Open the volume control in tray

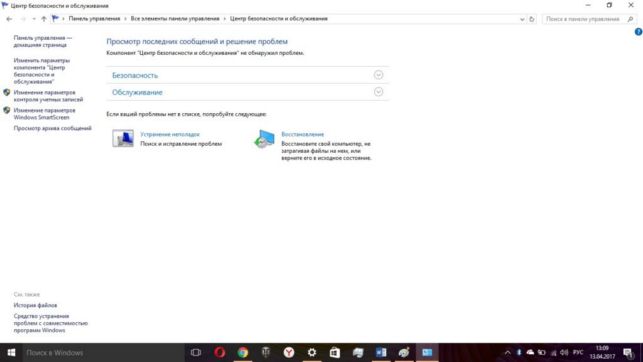click(x=564, y=353)
